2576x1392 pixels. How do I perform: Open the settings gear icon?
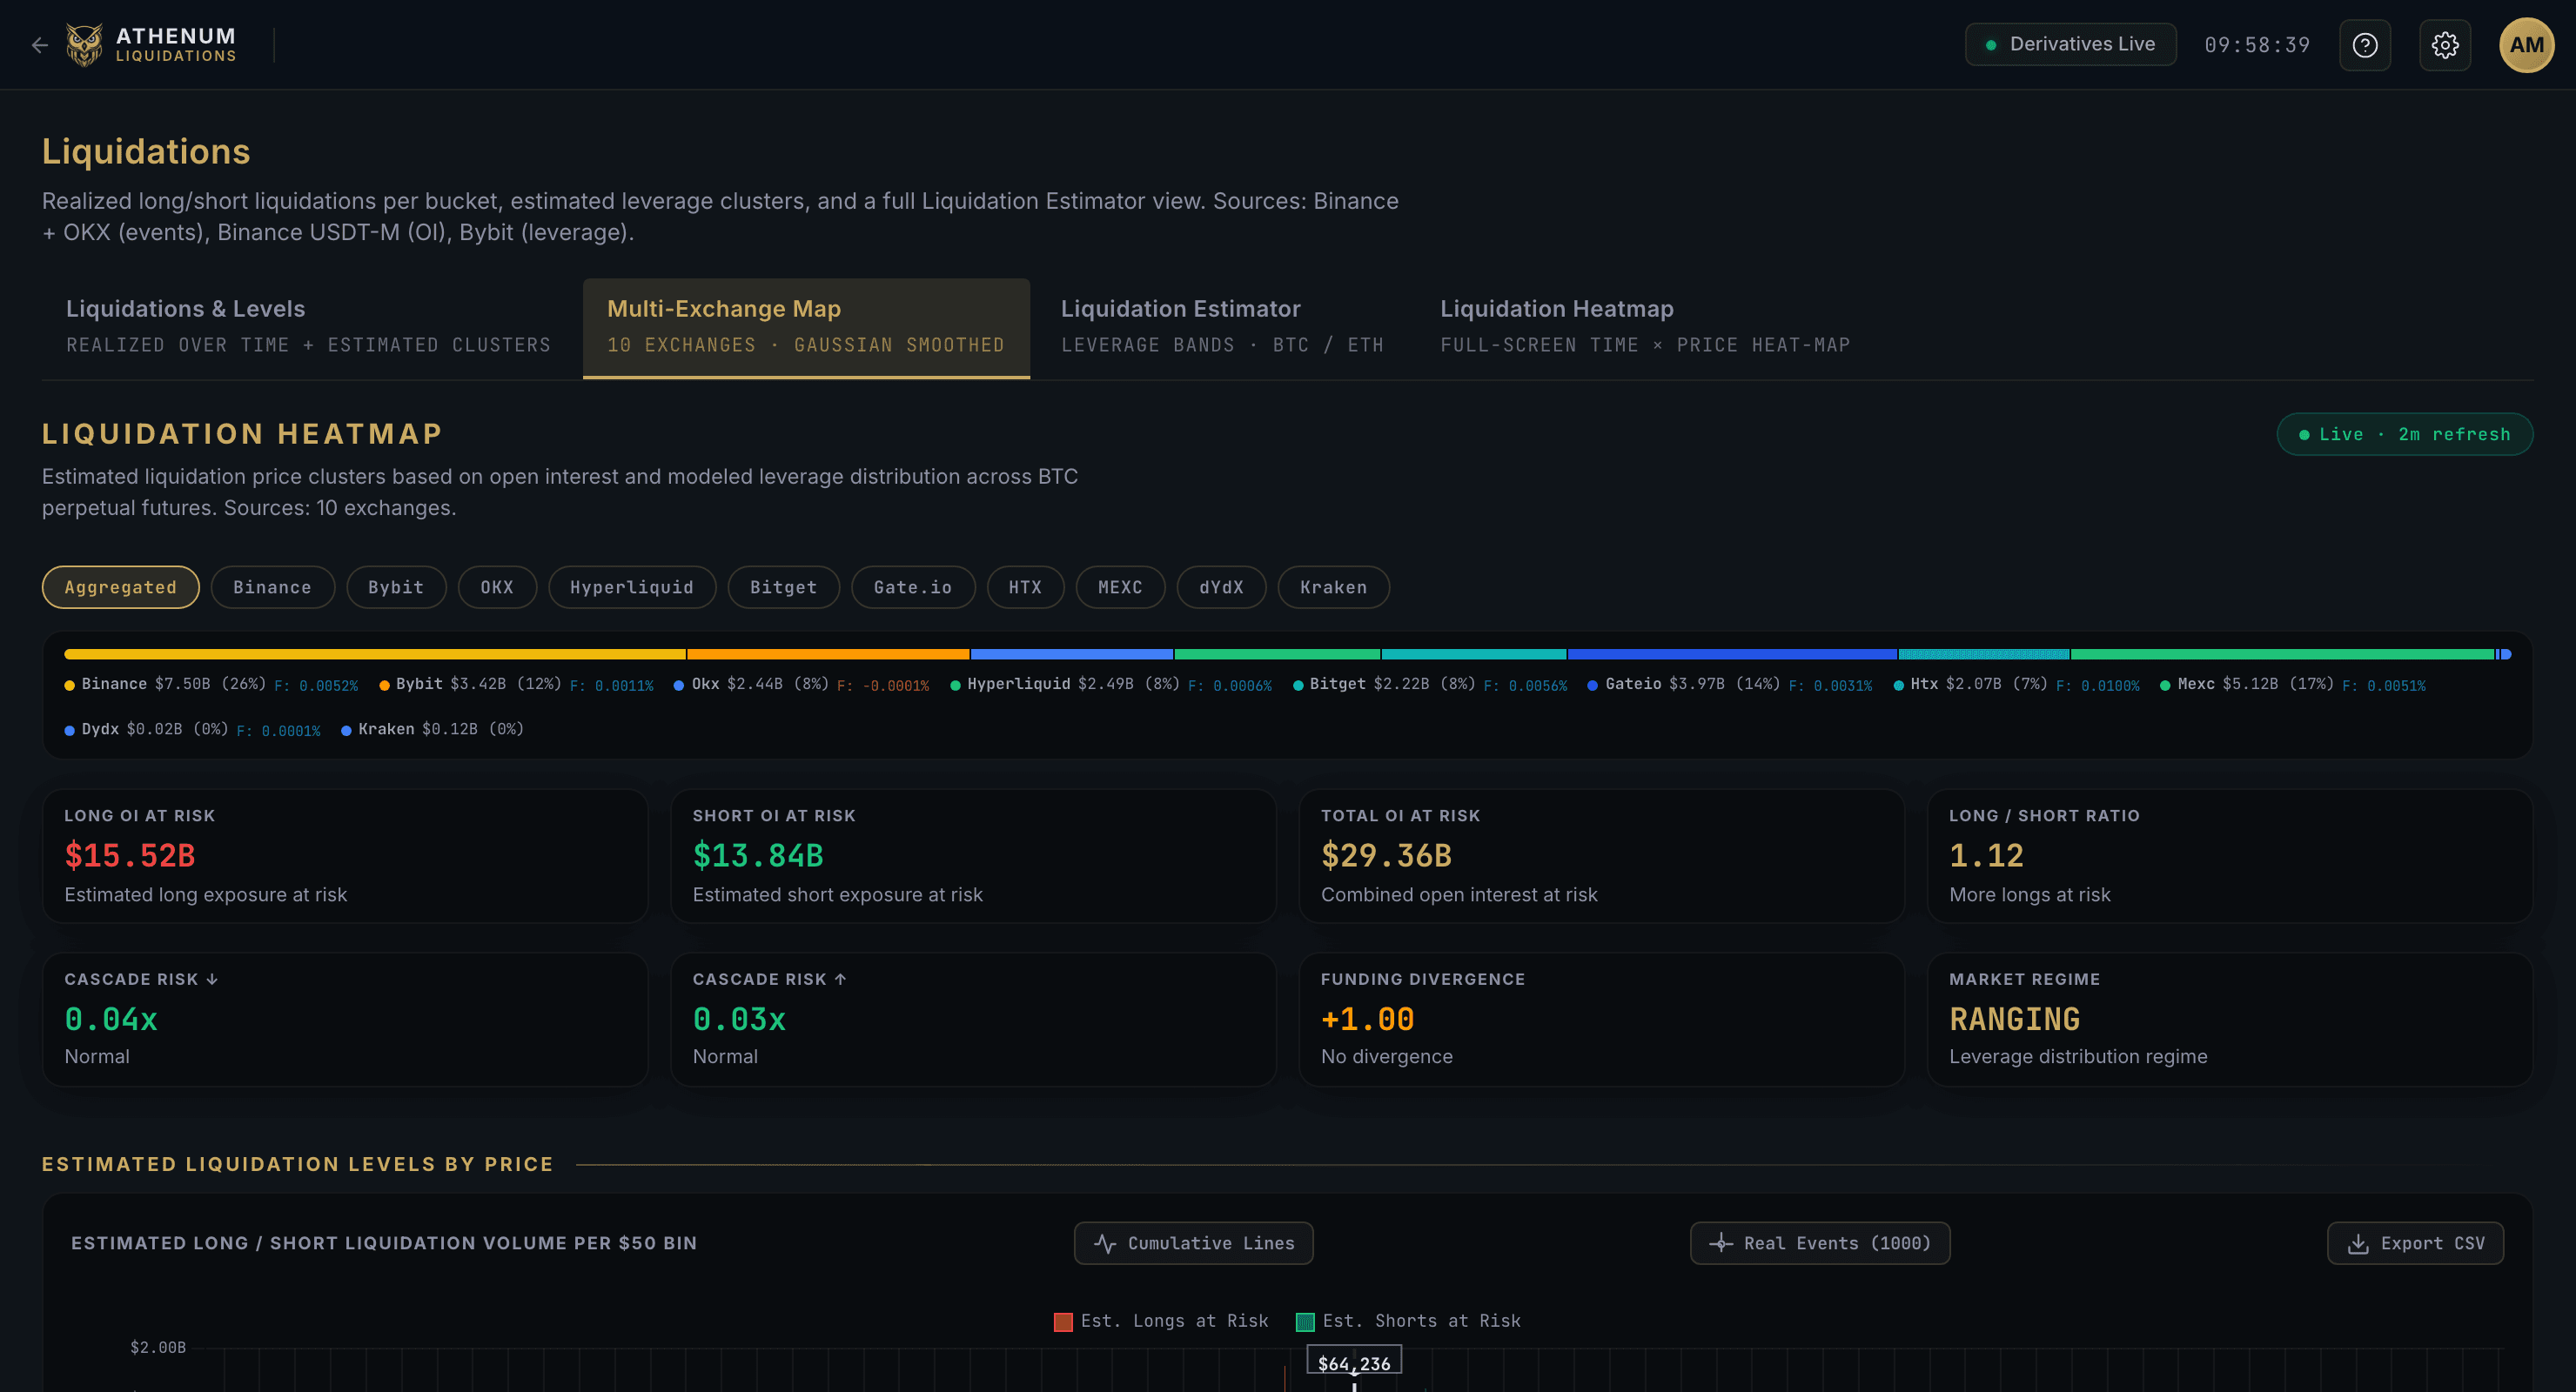pyautogui.click(x=2445, y=45)
